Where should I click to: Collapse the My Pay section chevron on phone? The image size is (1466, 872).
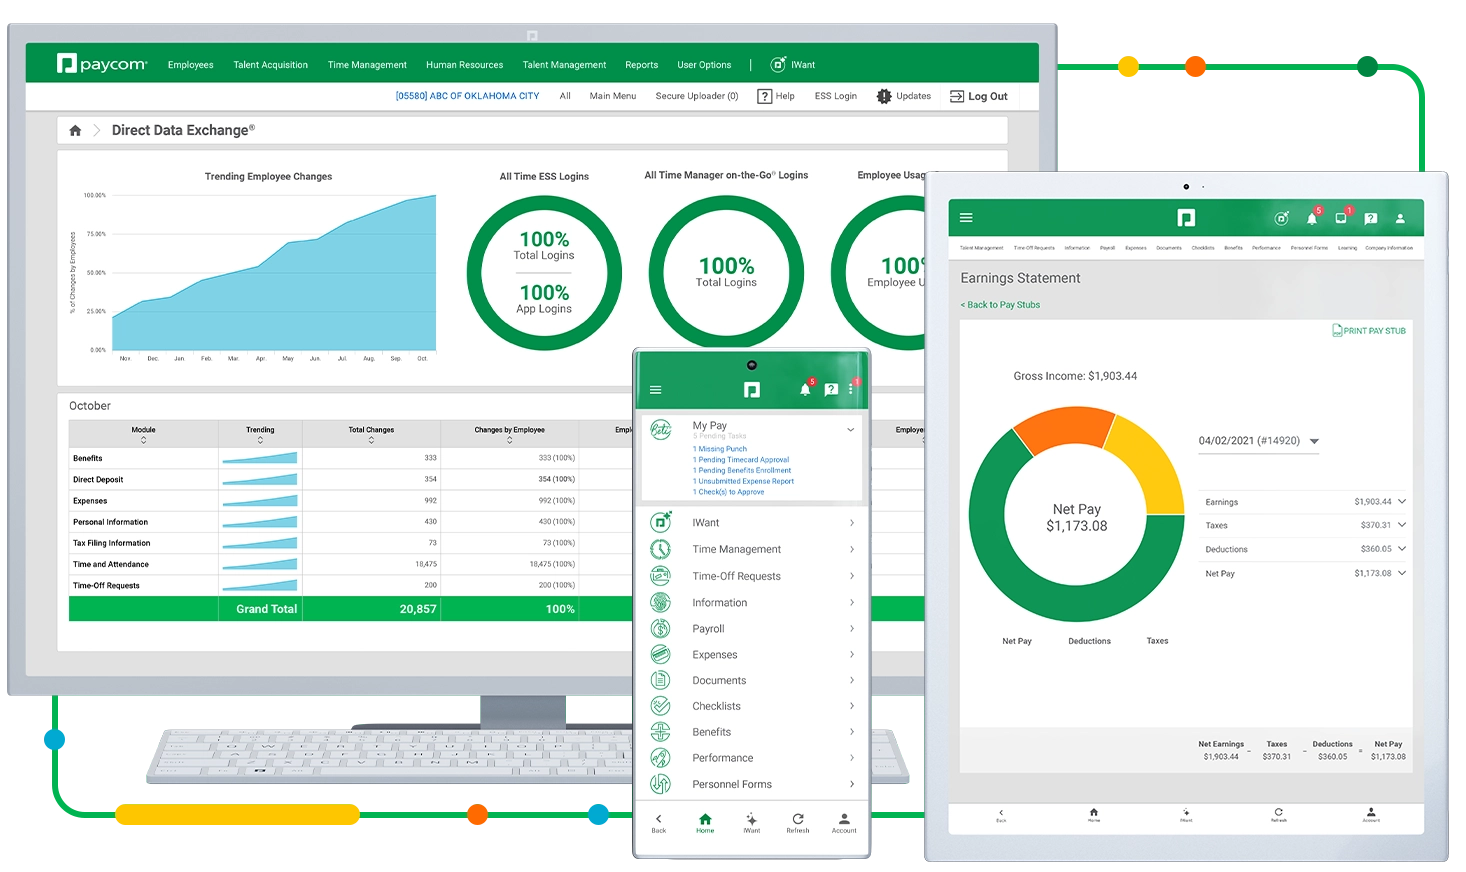851,429
